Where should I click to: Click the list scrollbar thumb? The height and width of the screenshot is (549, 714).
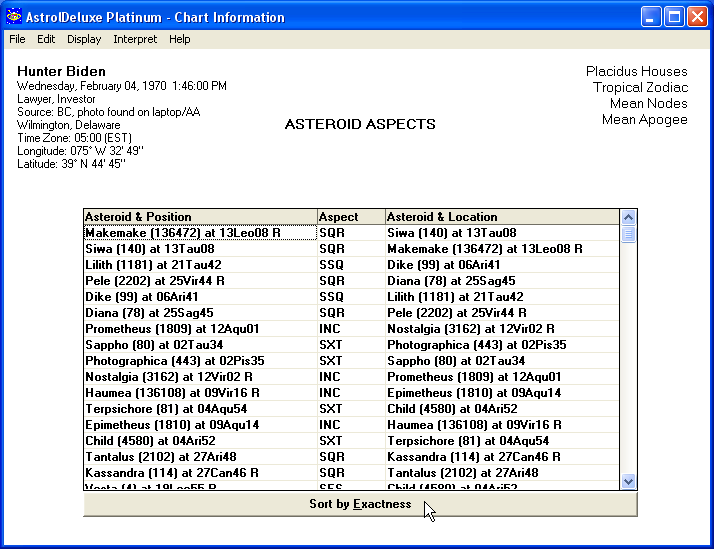coord(628,234)
